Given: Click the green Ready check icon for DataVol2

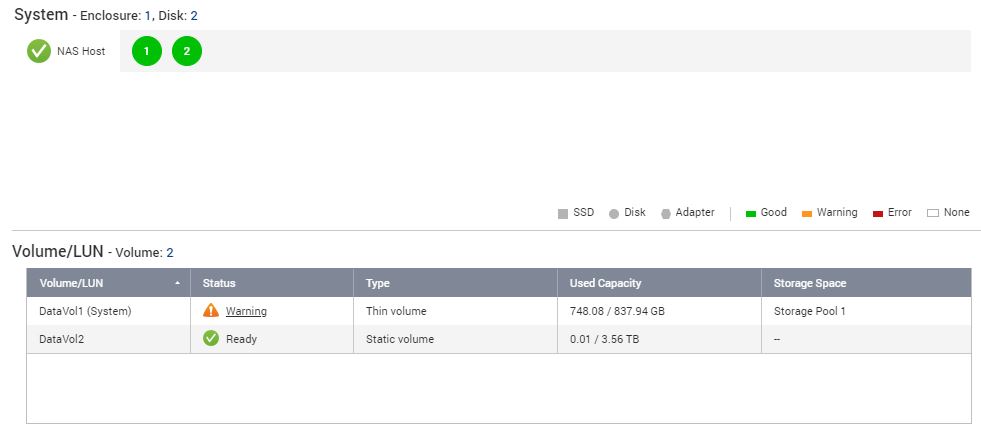Looking at the screenshot, I should [x=211, y=339].
